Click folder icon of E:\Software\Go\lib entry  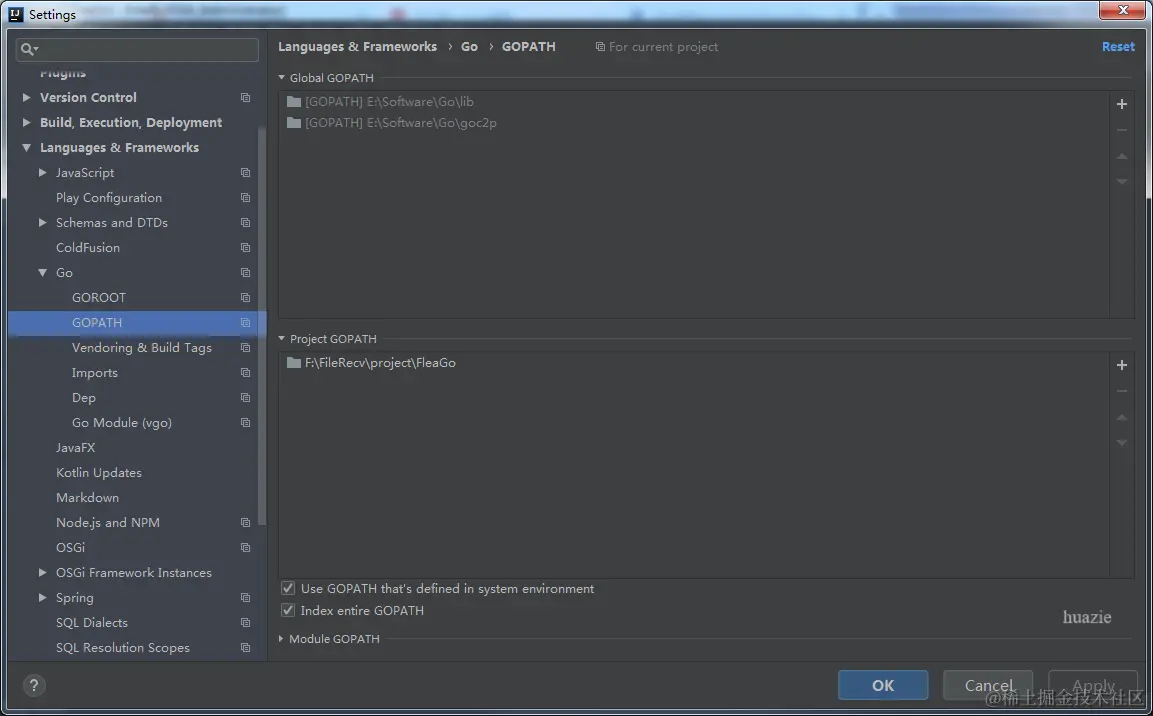[x=294, y=101]
